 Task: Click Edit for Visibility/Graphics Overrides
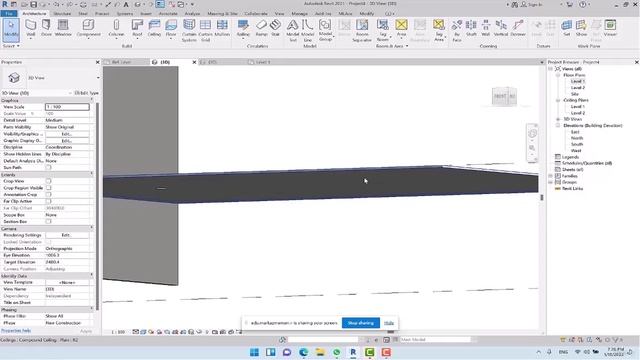coord(67,134)
